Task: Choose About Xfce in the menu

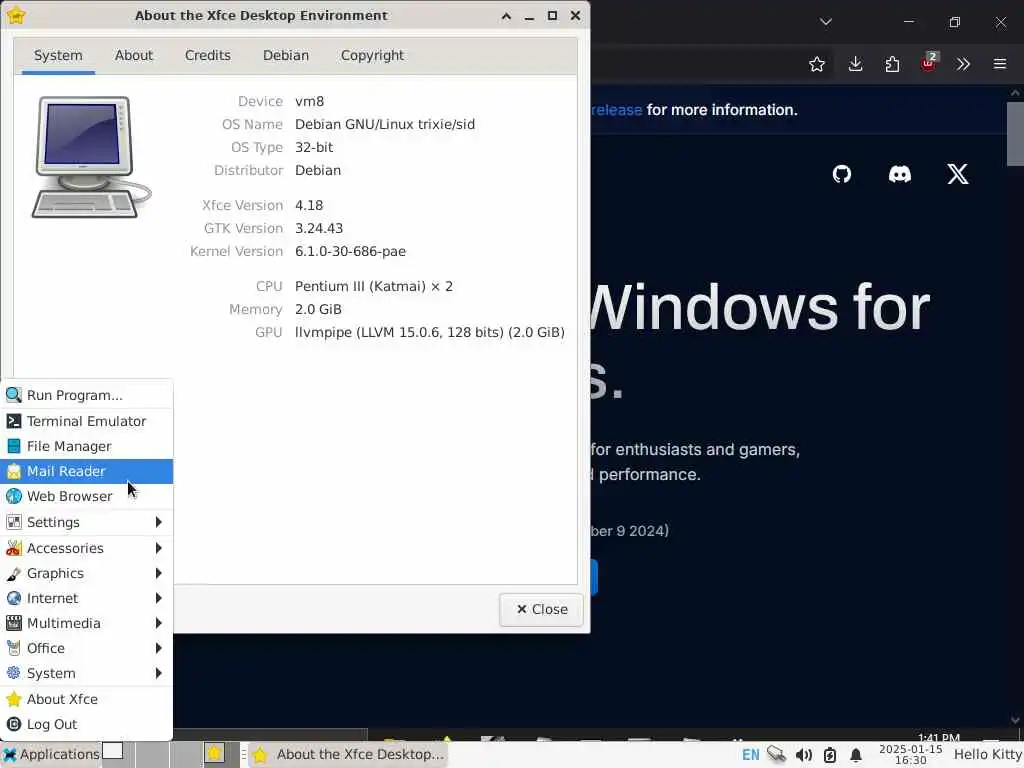Action: [86, 699]
